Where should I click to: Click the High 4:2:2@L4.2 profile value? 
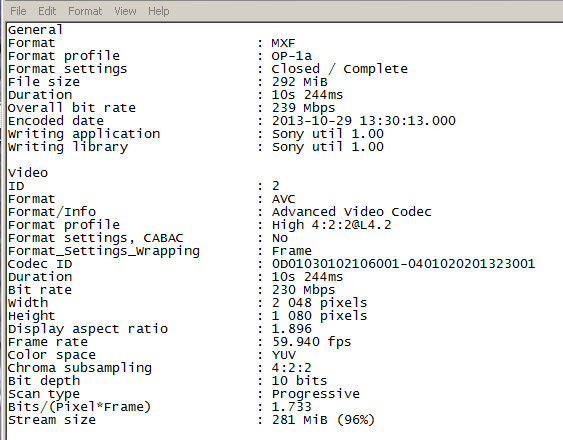(x=331, y=225)
